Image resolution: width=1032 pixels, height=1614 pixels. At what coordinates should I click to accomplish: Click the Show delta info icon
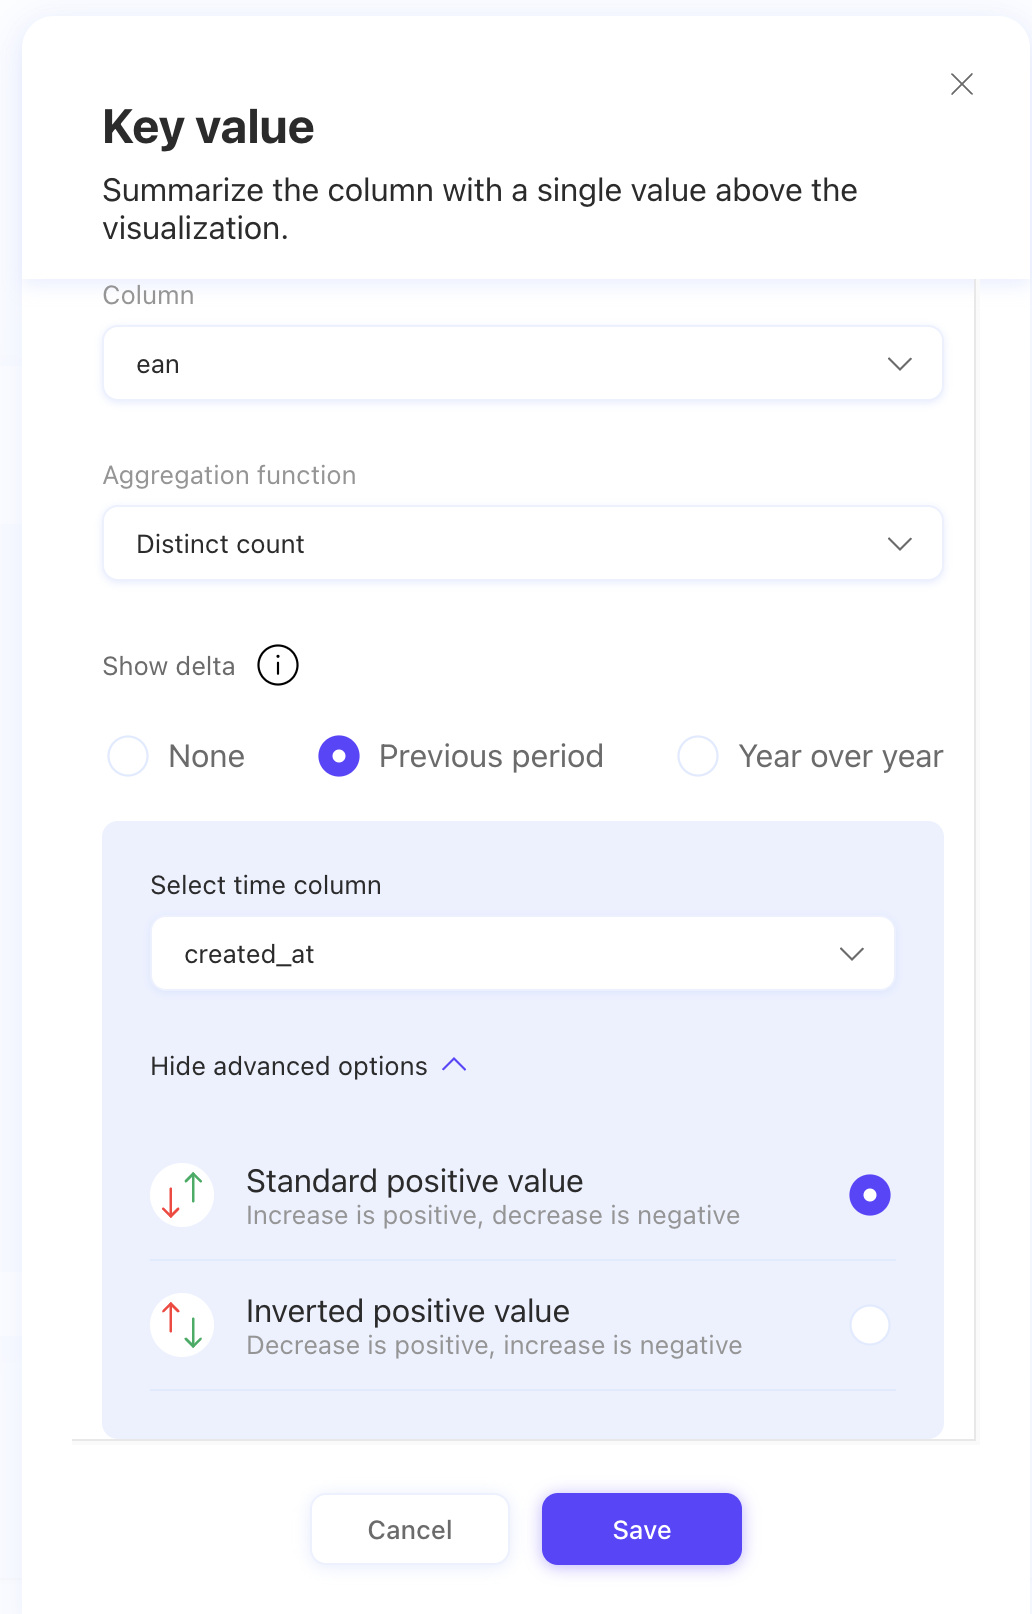pyautogui.click(x=278, y=665)
